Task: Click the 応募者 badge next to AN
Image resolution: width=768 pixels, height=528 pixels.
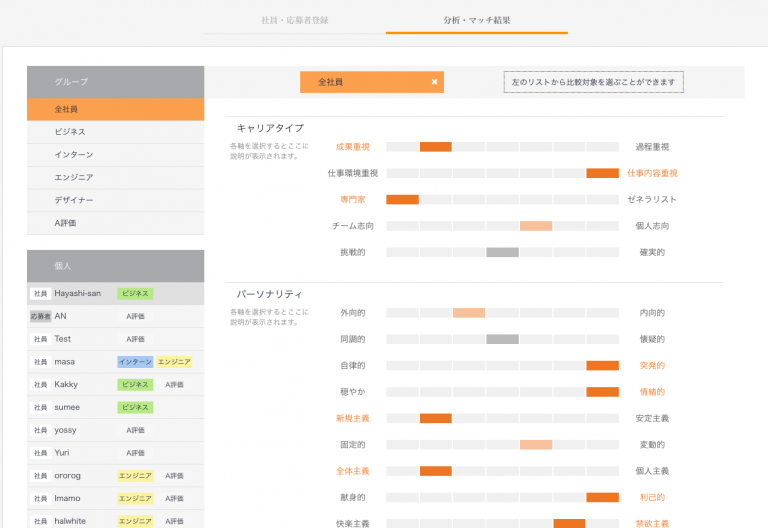Action: [41, 316]
